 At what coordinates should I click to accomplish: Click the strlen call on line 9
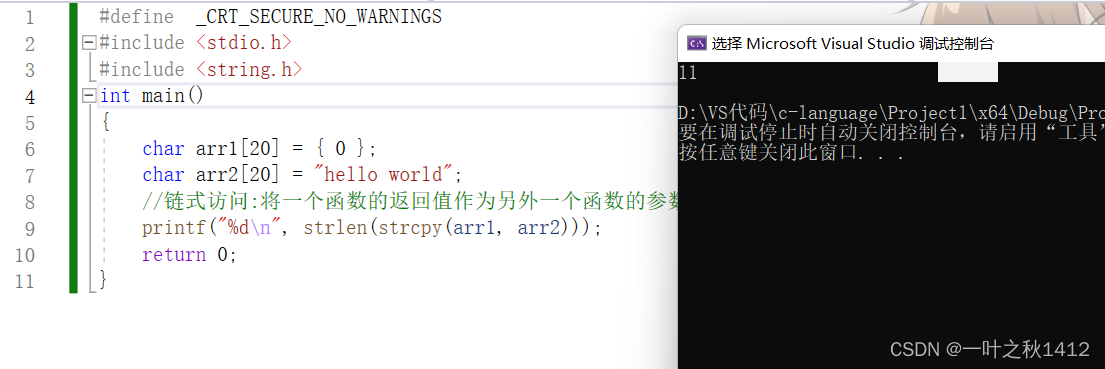click(335, 228)
